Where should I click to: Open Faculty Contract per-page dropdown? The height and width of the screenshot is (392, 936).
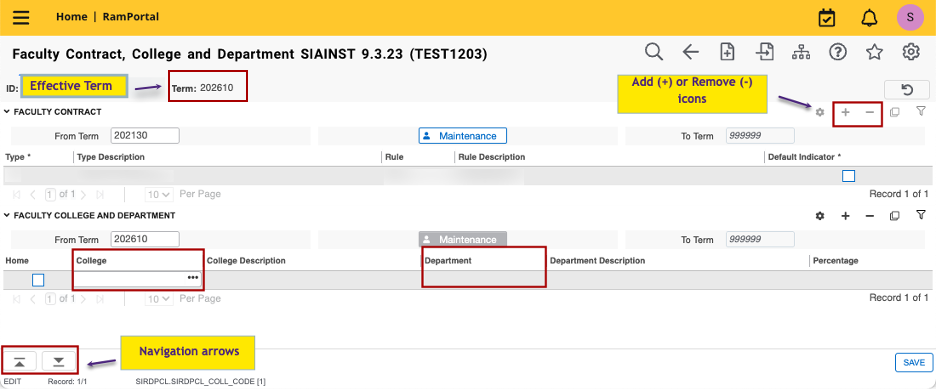(x=159, y=195)
